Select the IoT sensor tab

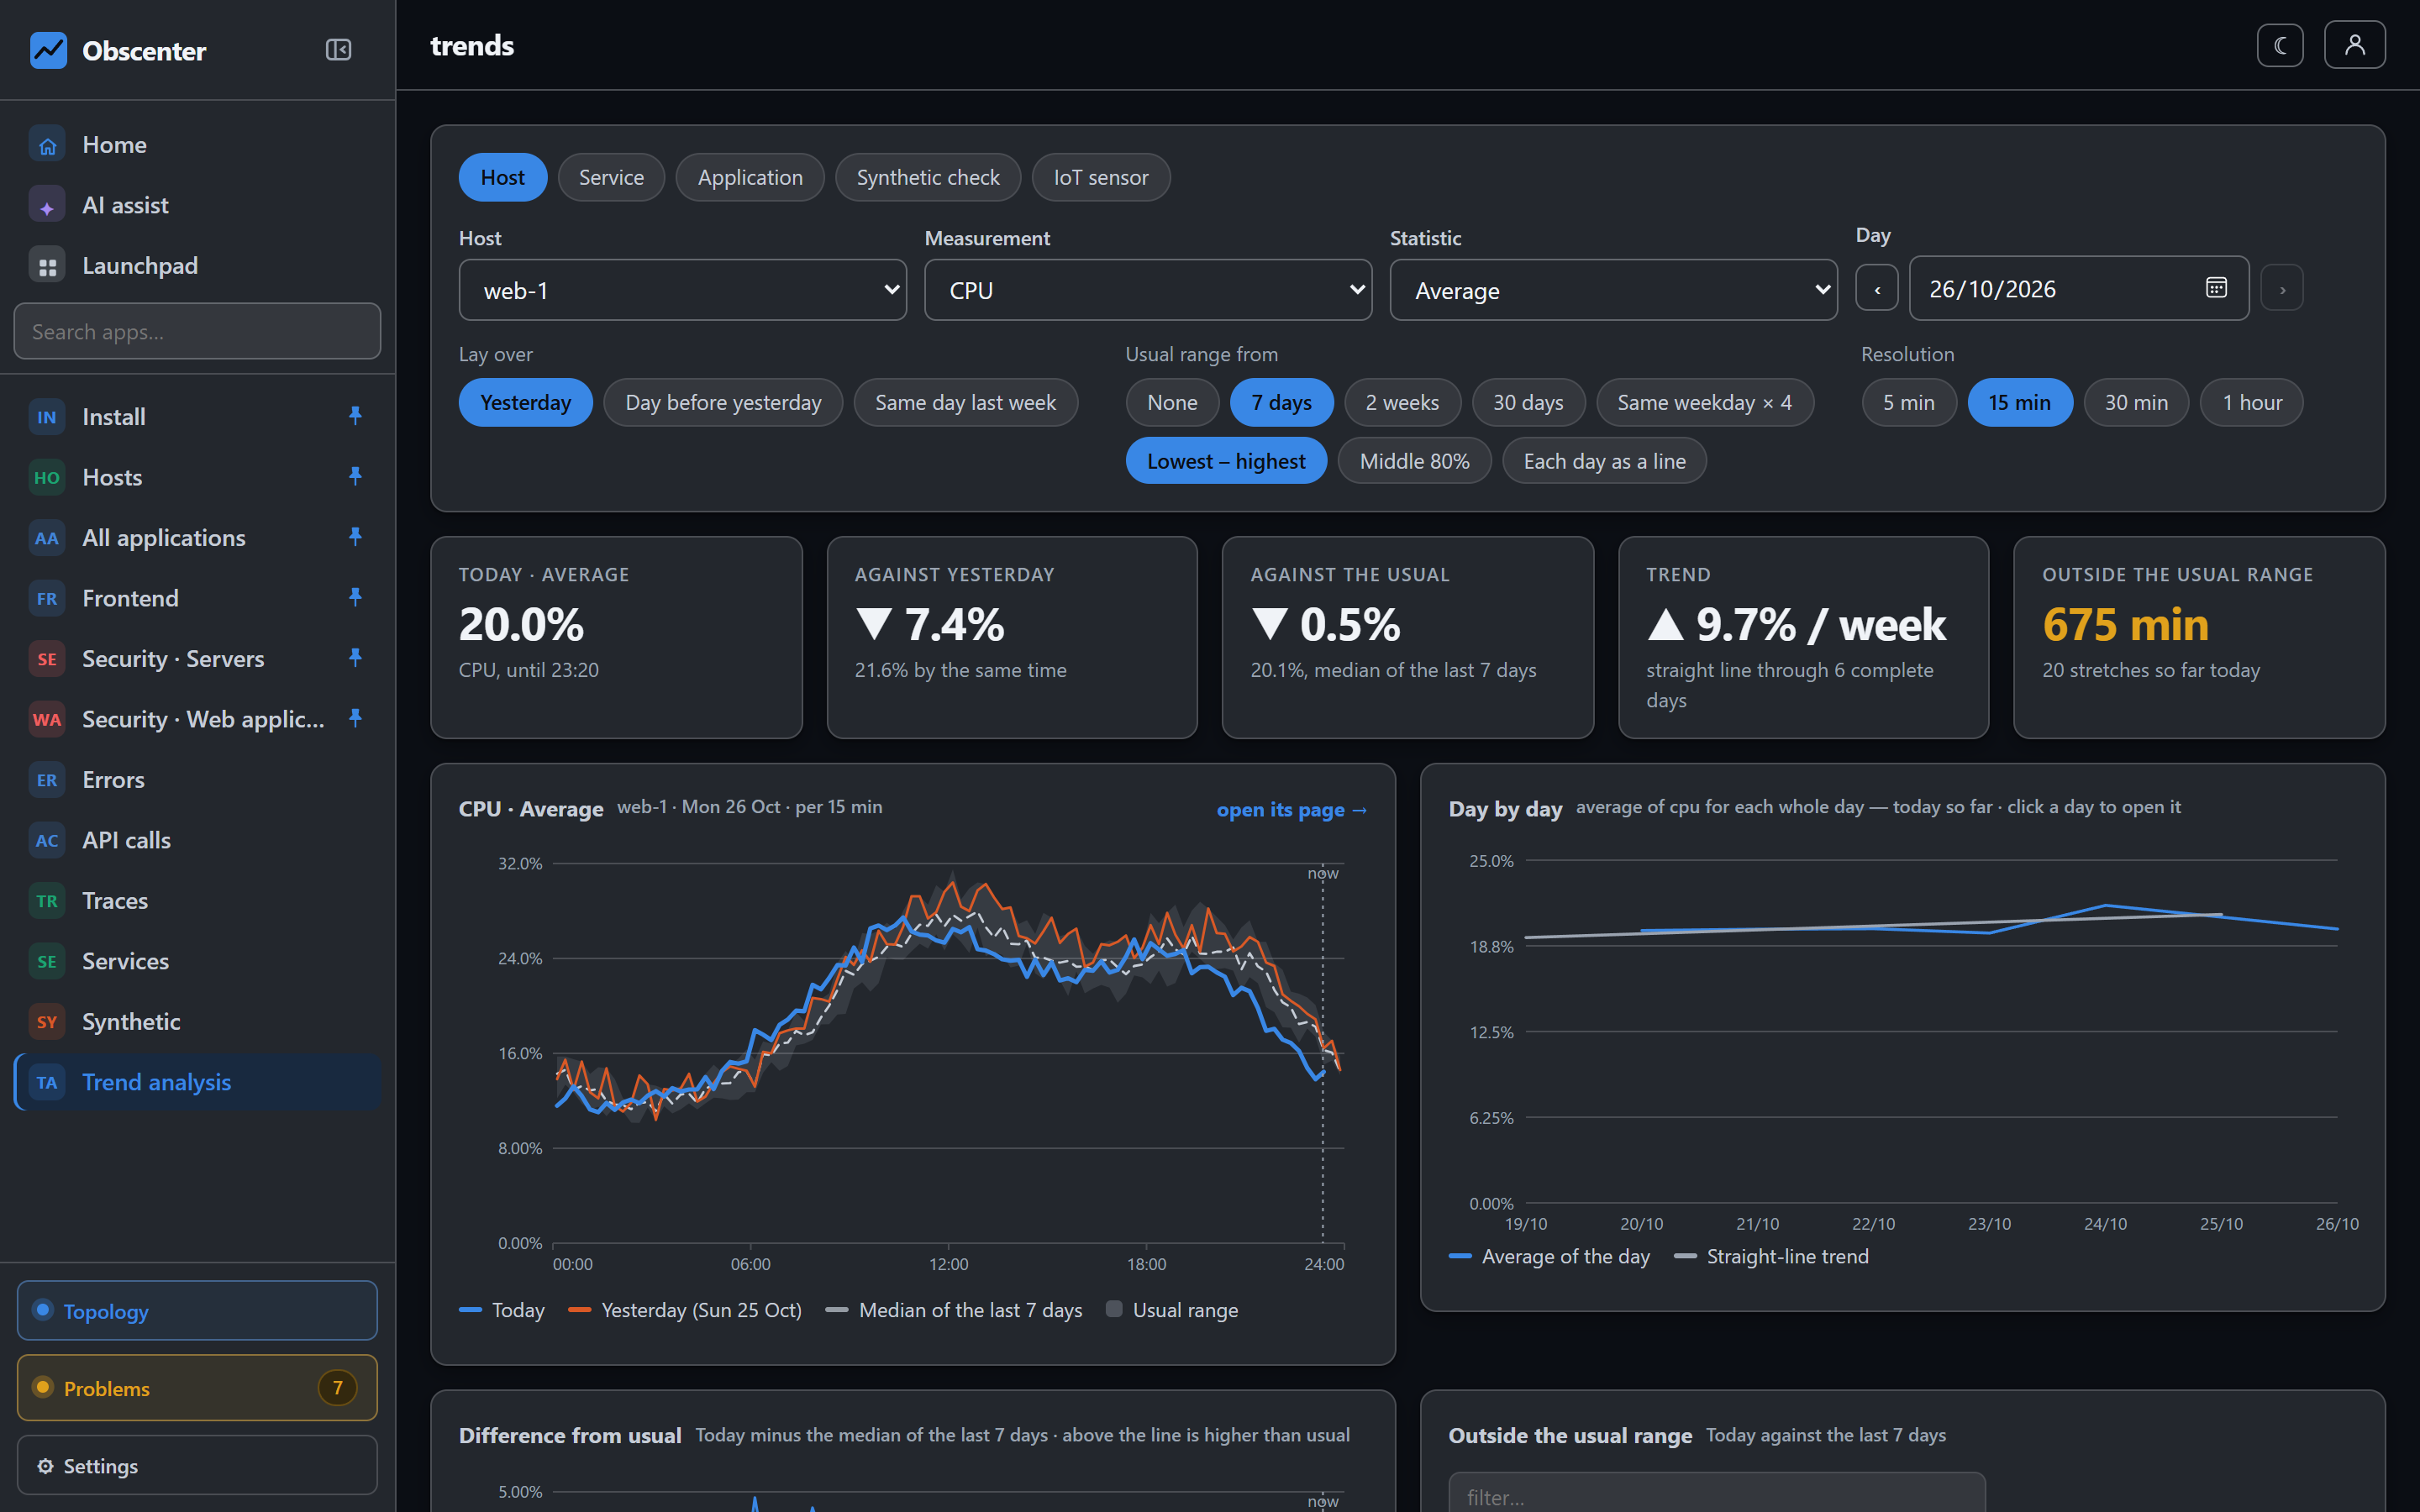coord(1100,177)
